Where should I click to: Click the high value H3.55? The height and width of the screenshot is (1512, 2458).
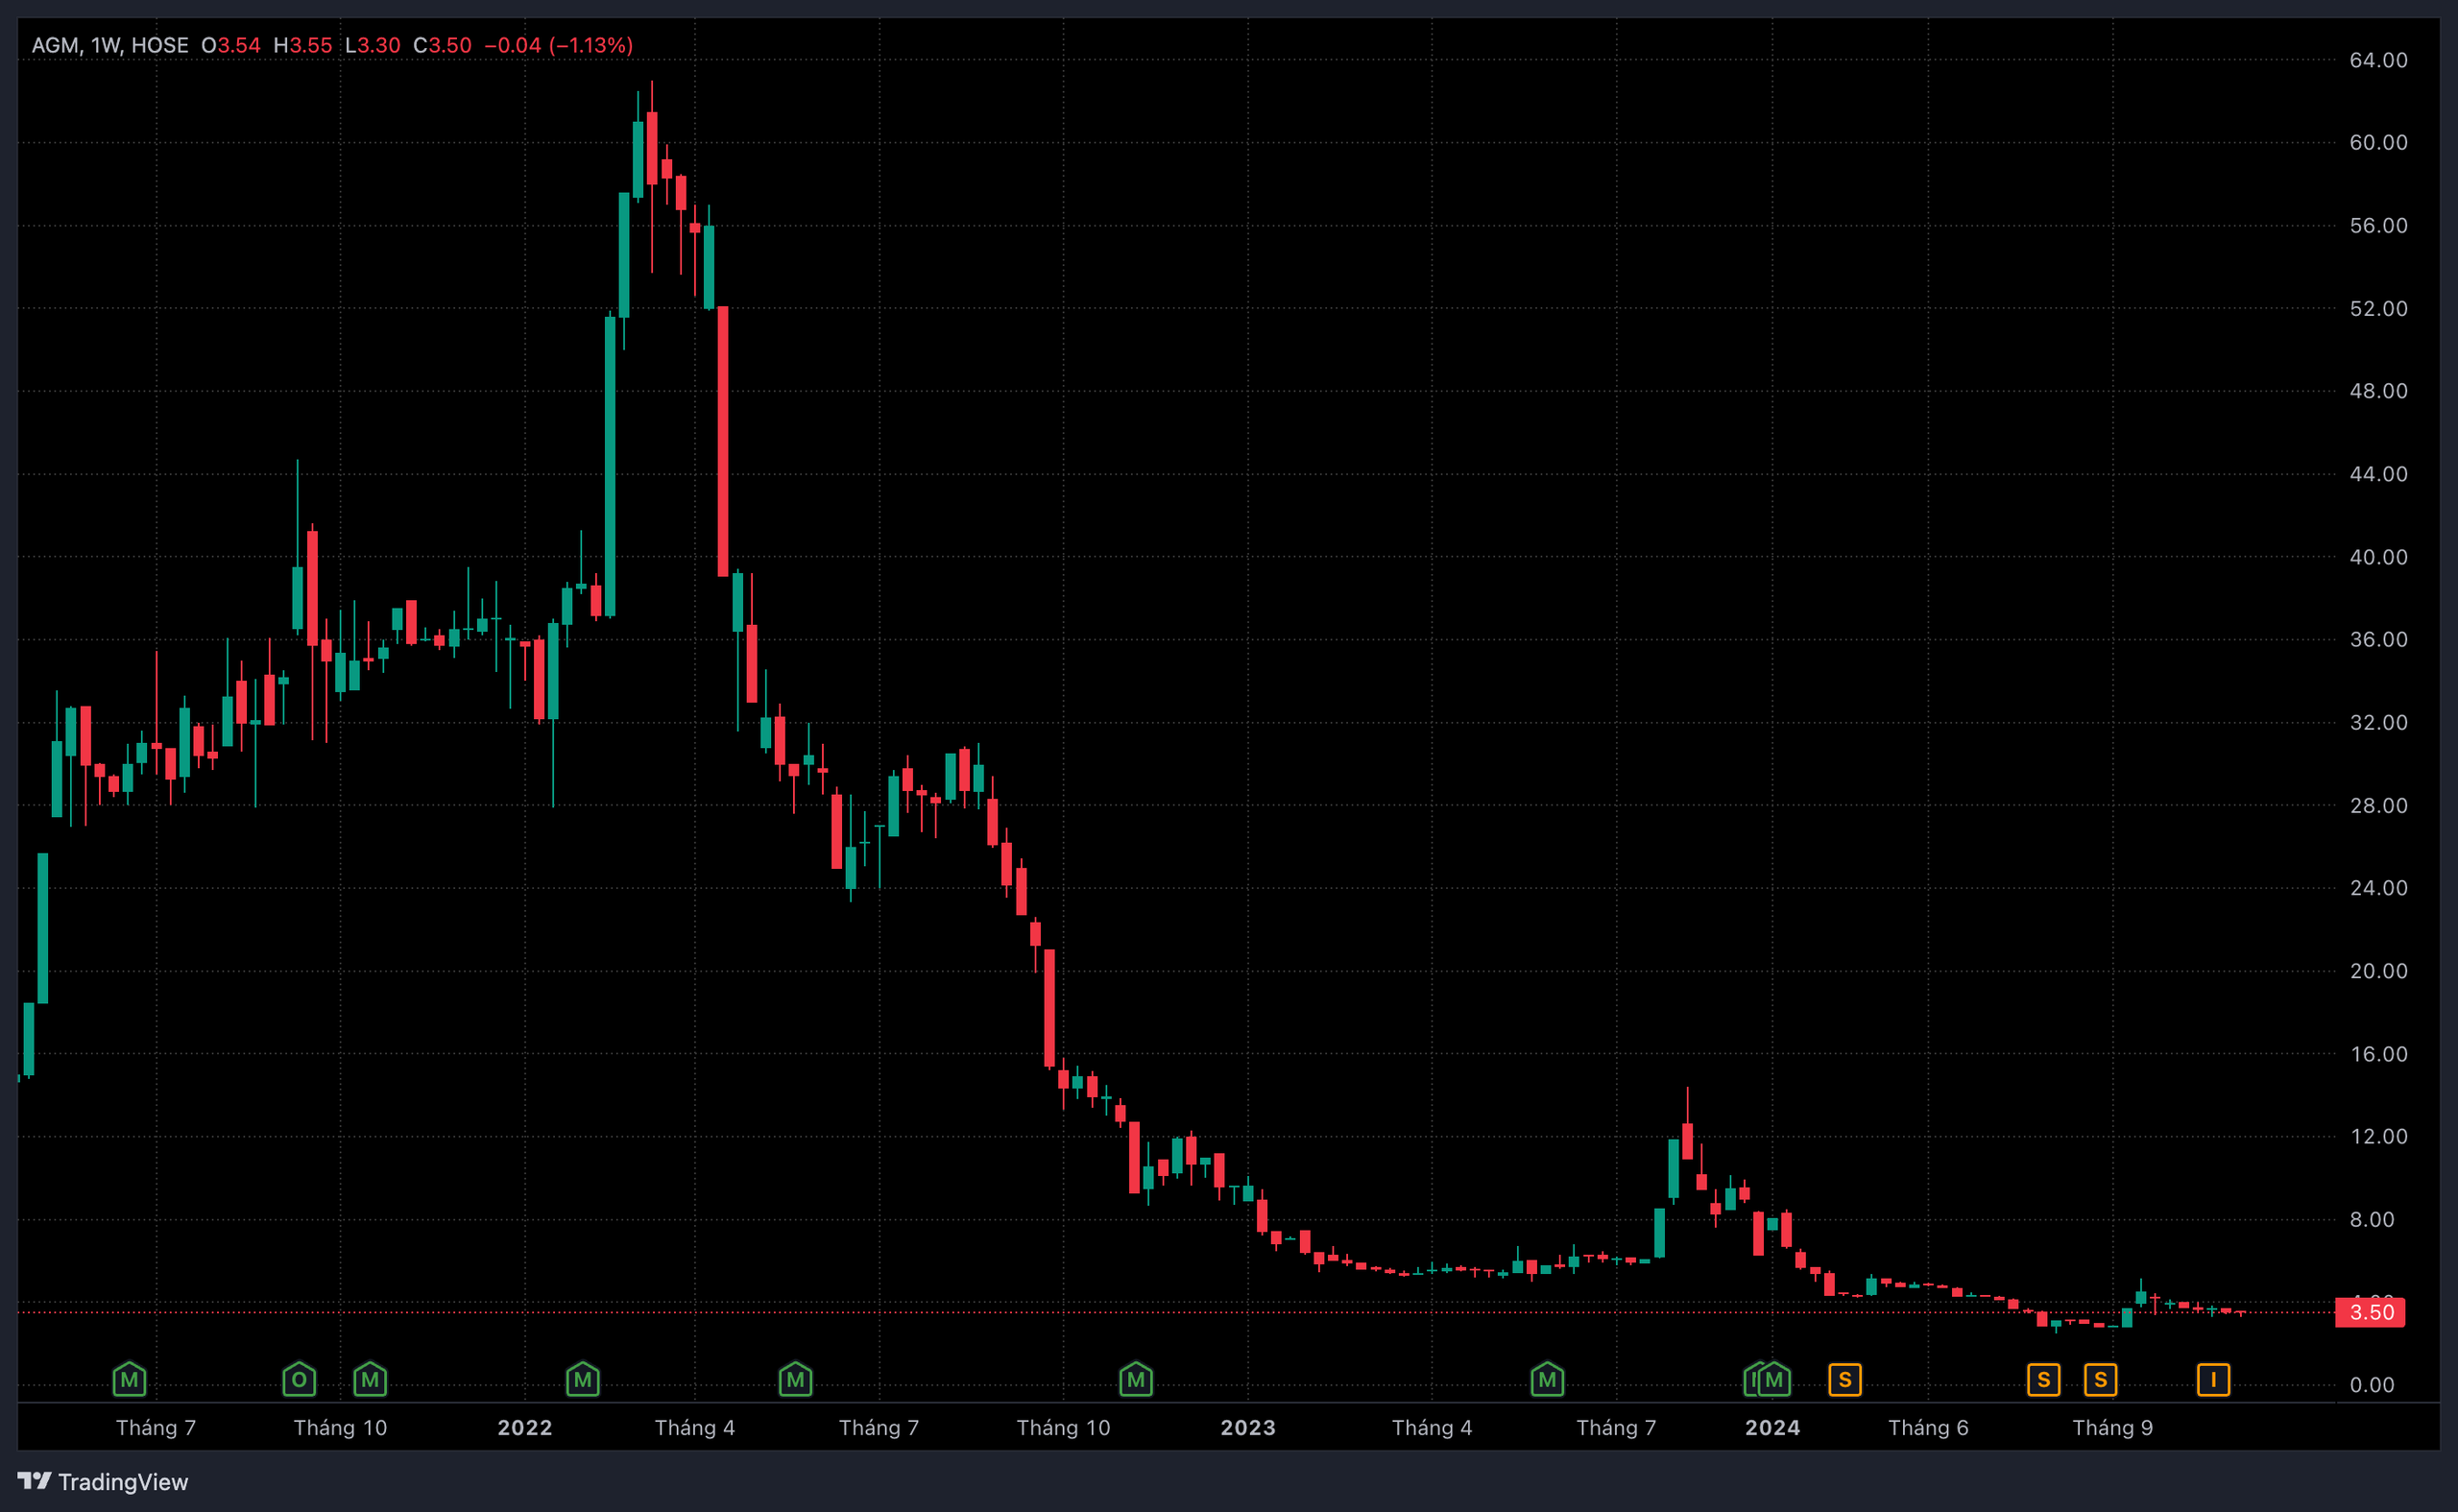303,45
